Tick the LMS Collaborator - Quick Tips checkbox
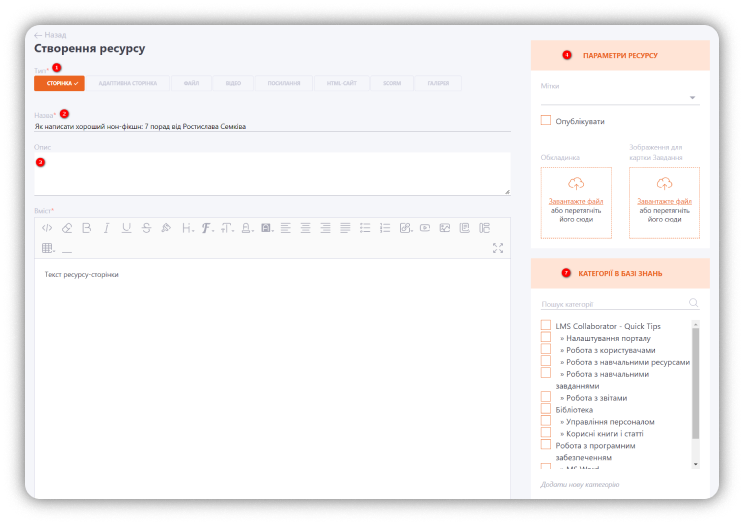 (x=546, y=326)
